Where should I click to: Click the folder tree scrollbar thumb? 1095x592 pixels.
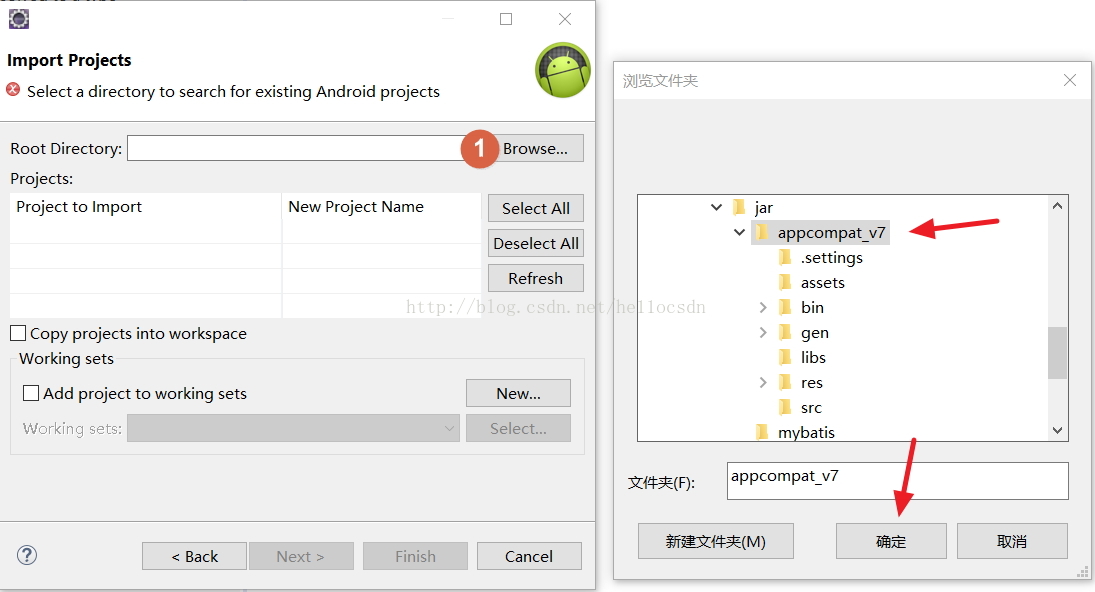point(1057,353)
